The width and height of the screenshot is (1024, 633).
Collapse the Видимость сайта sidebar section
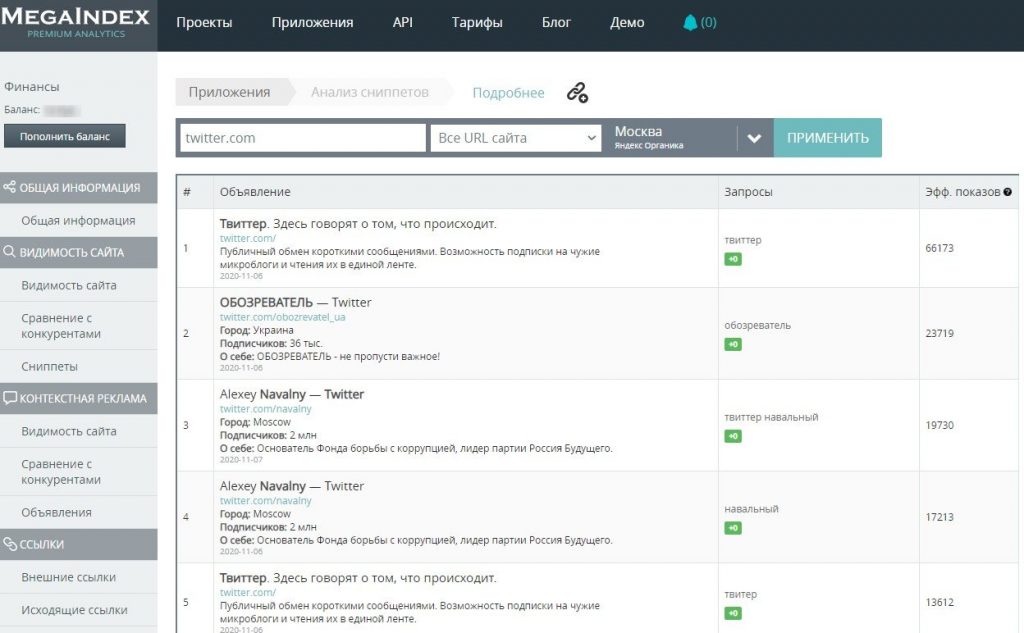(78, 253)
